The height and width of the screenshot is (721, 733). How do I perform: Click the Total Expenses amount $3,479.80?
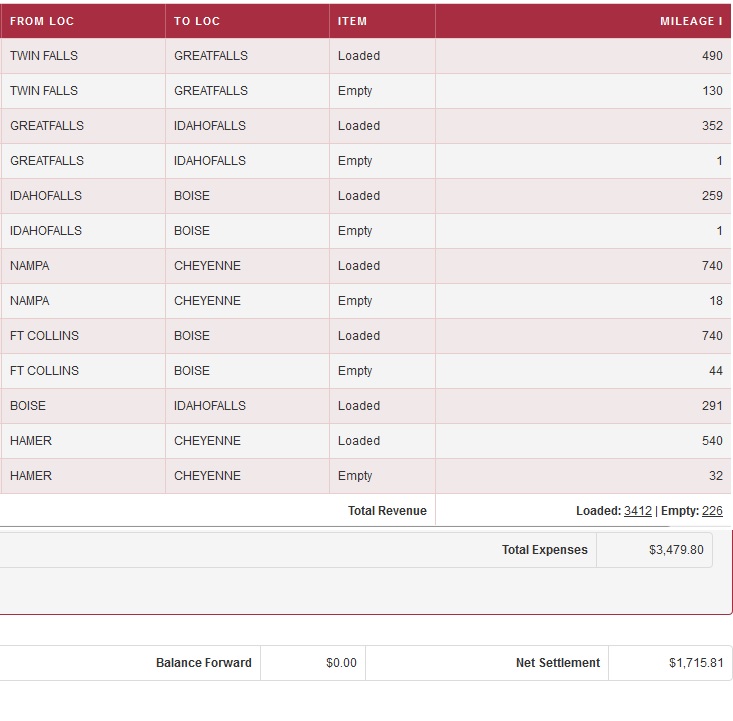pyautogui.click(x=675, y=550)
